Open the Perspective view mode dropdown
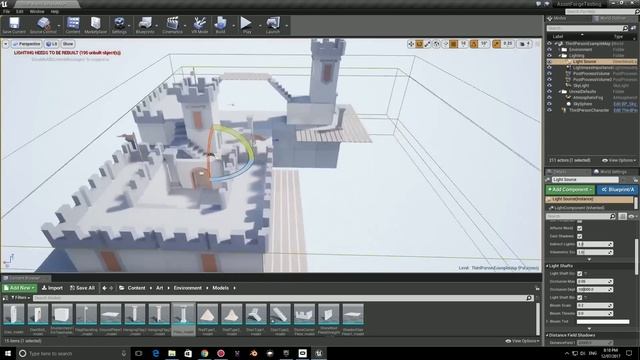Image resolution: width=640 pixels, height=360 pixels. click(x=27, y=44)
